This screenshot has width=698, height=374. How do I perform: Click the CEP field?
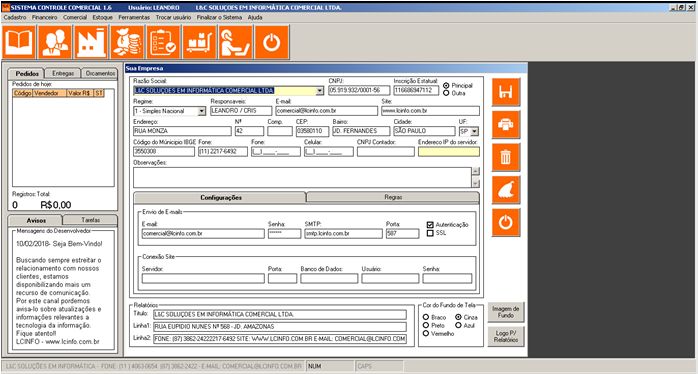312,131
